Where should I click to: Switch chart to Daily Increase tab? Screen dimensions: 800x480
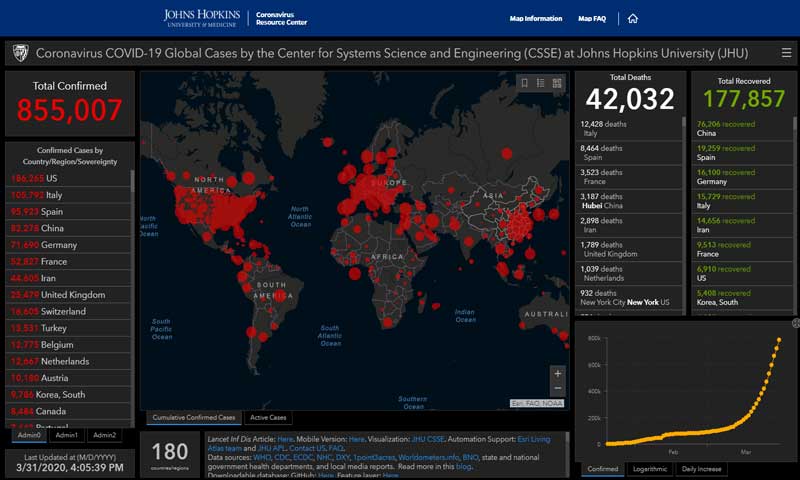[702, 469]
